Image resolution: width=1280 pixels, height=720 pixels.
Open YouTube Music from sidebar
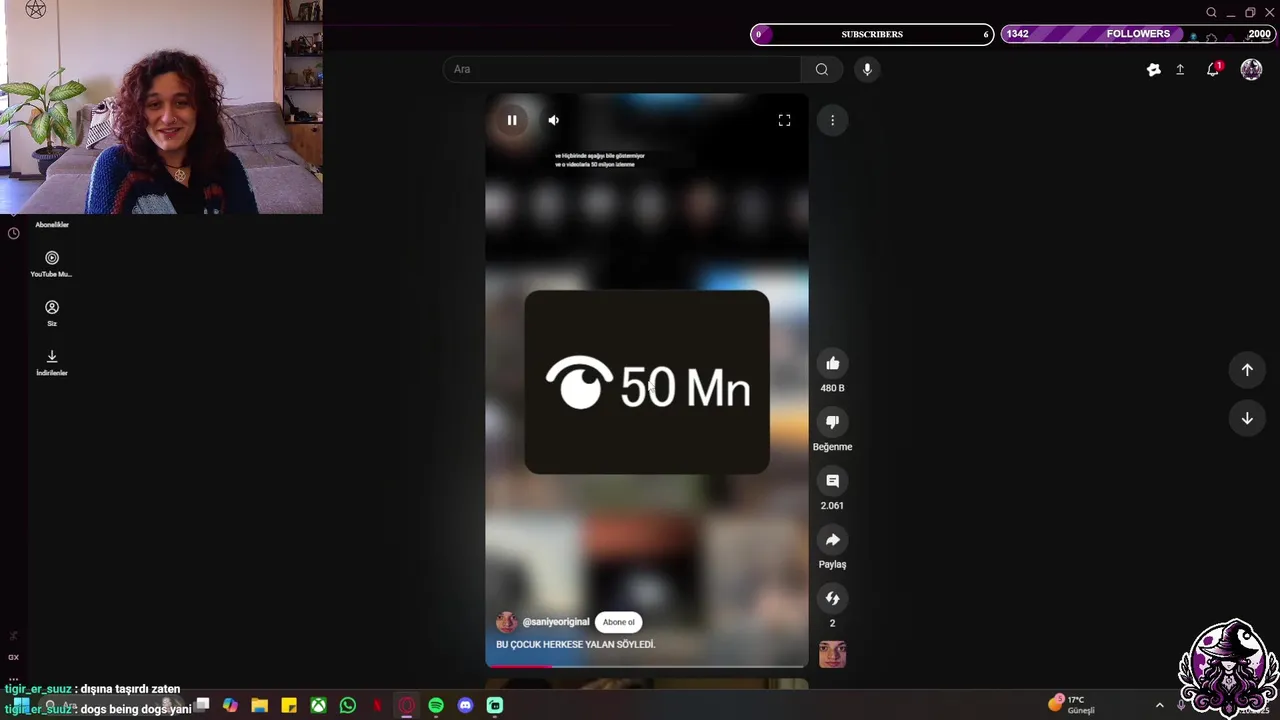click(52, 264)
